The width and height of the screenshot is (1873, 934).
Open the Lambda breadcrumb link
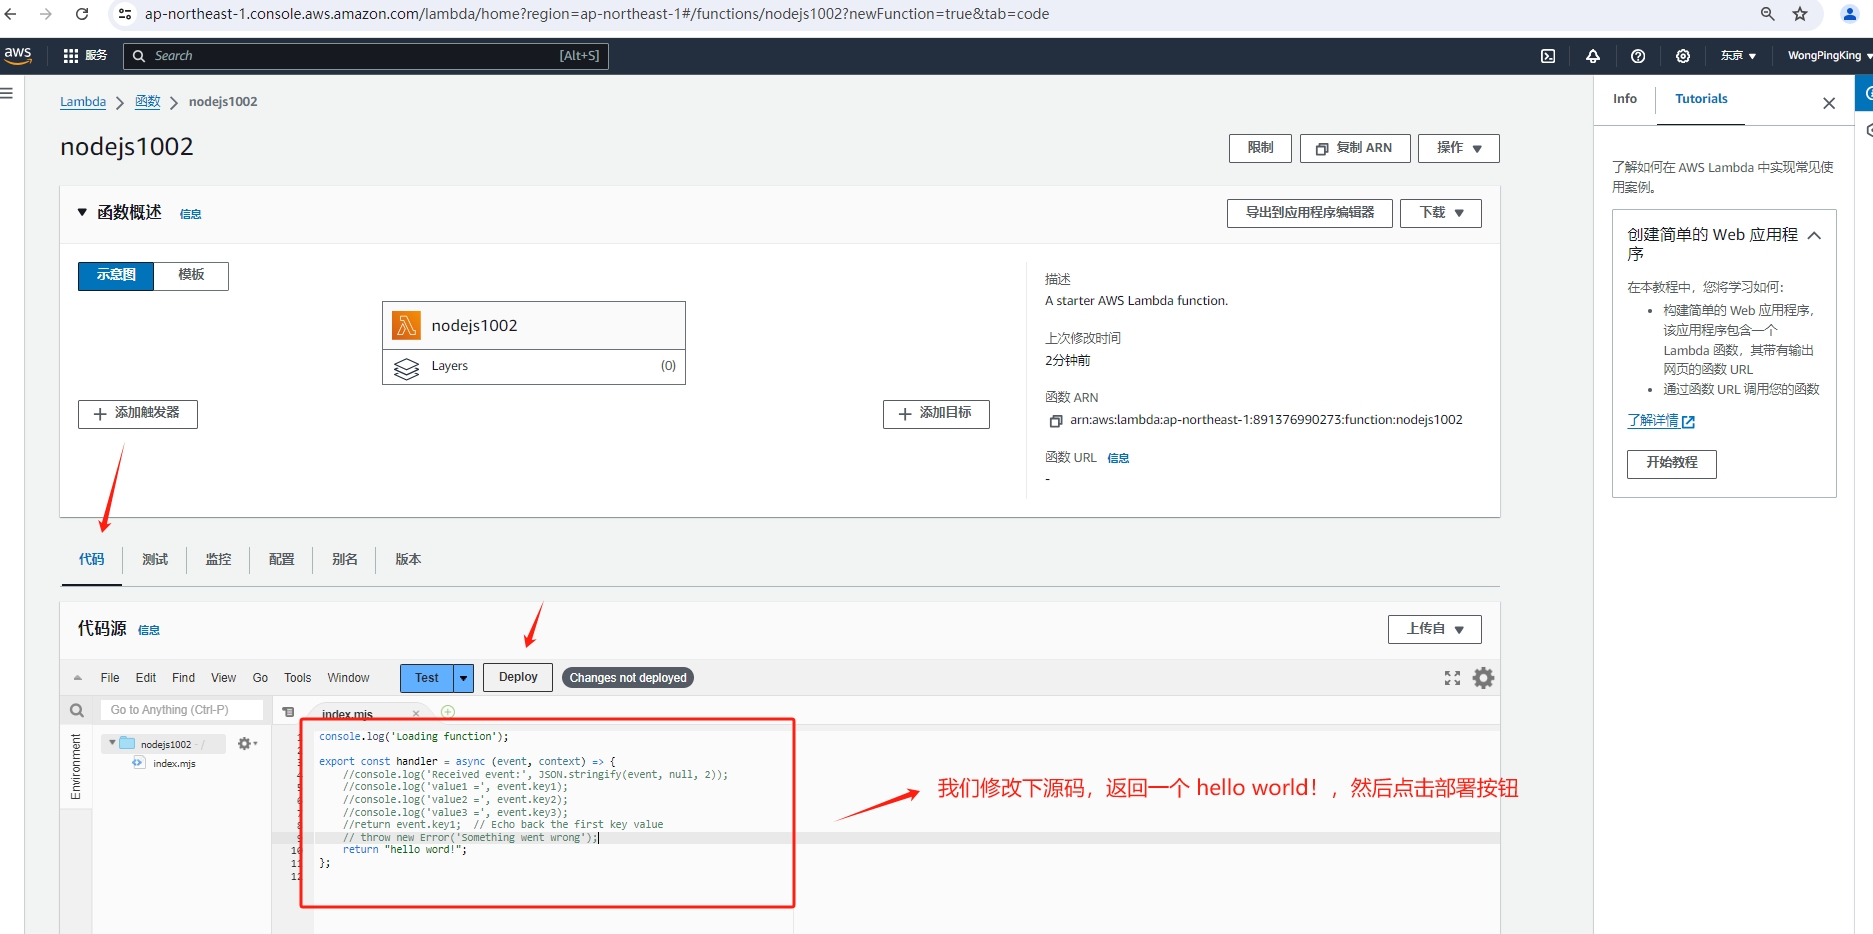(83, 102)
